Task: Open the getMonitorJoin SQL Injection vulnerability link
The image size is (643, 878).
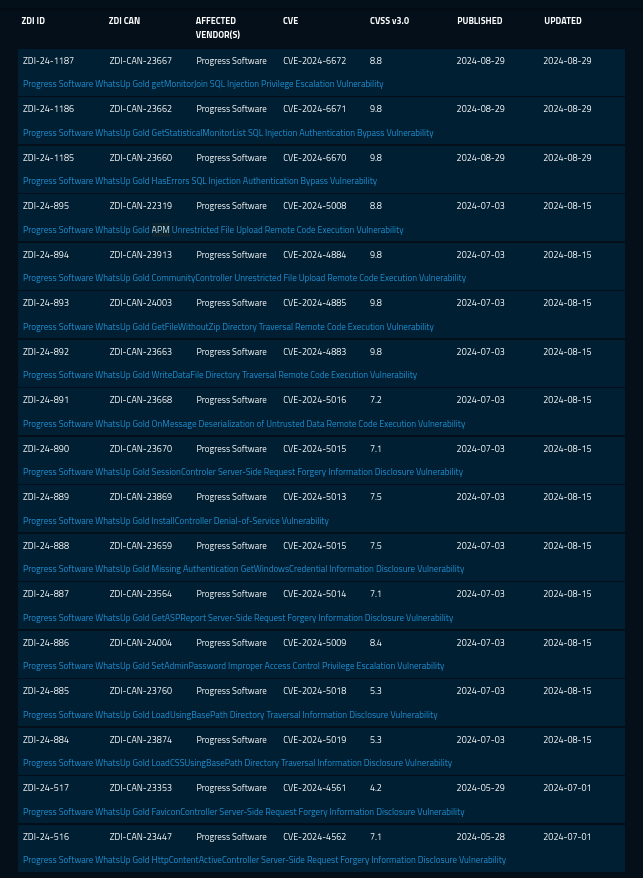Action: point(202,84)
